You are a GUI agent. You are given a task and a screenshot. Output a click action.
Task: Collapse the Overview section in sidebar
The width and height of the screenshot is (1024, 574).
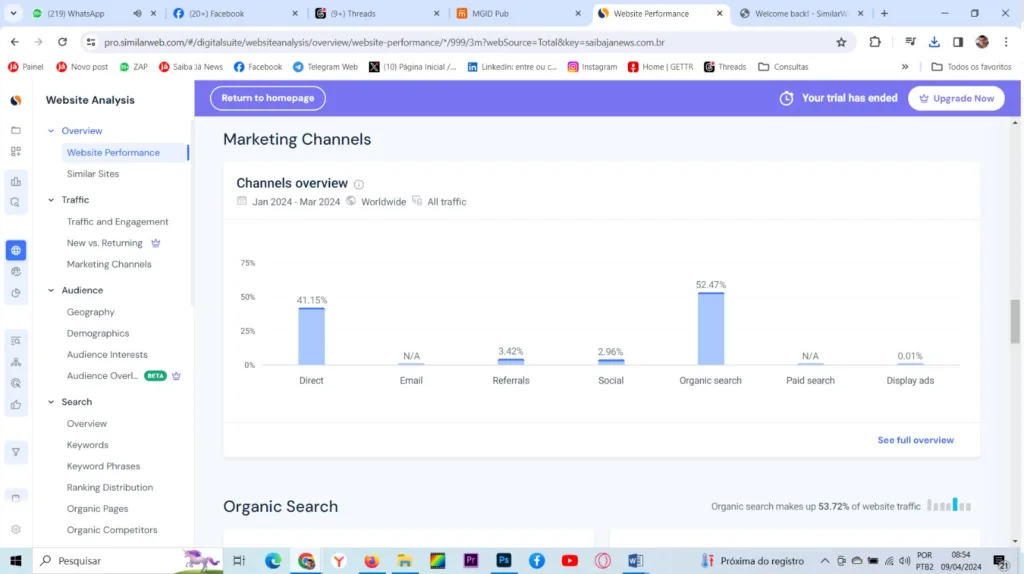click(x=51, y=131)
